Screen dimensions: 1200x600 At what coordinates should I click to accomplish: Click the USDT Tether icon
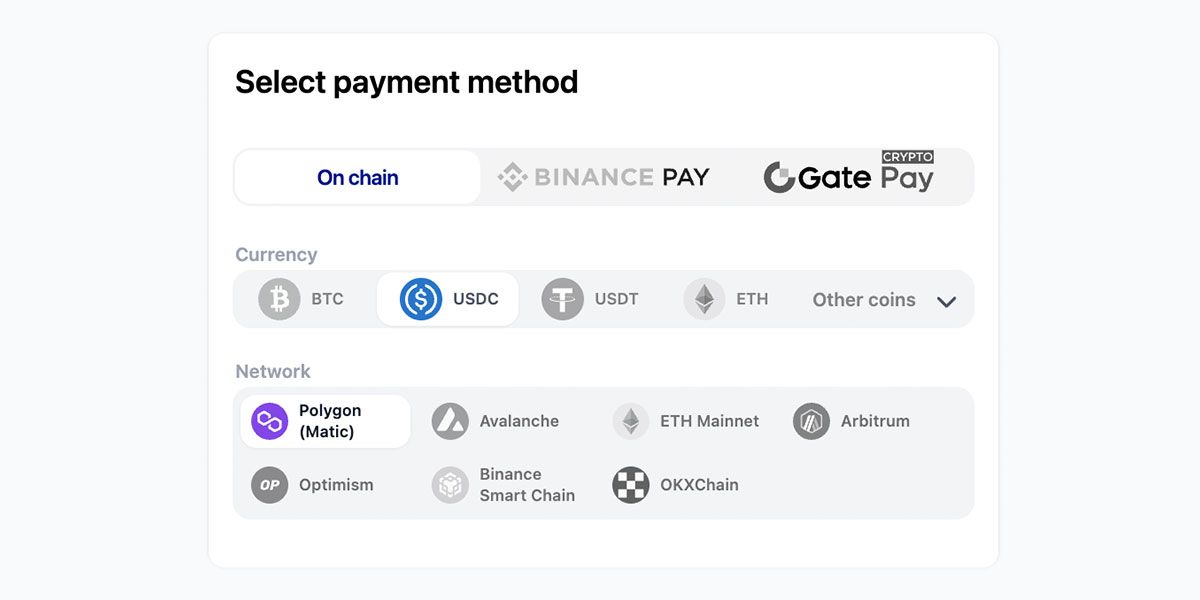point(562,298)
